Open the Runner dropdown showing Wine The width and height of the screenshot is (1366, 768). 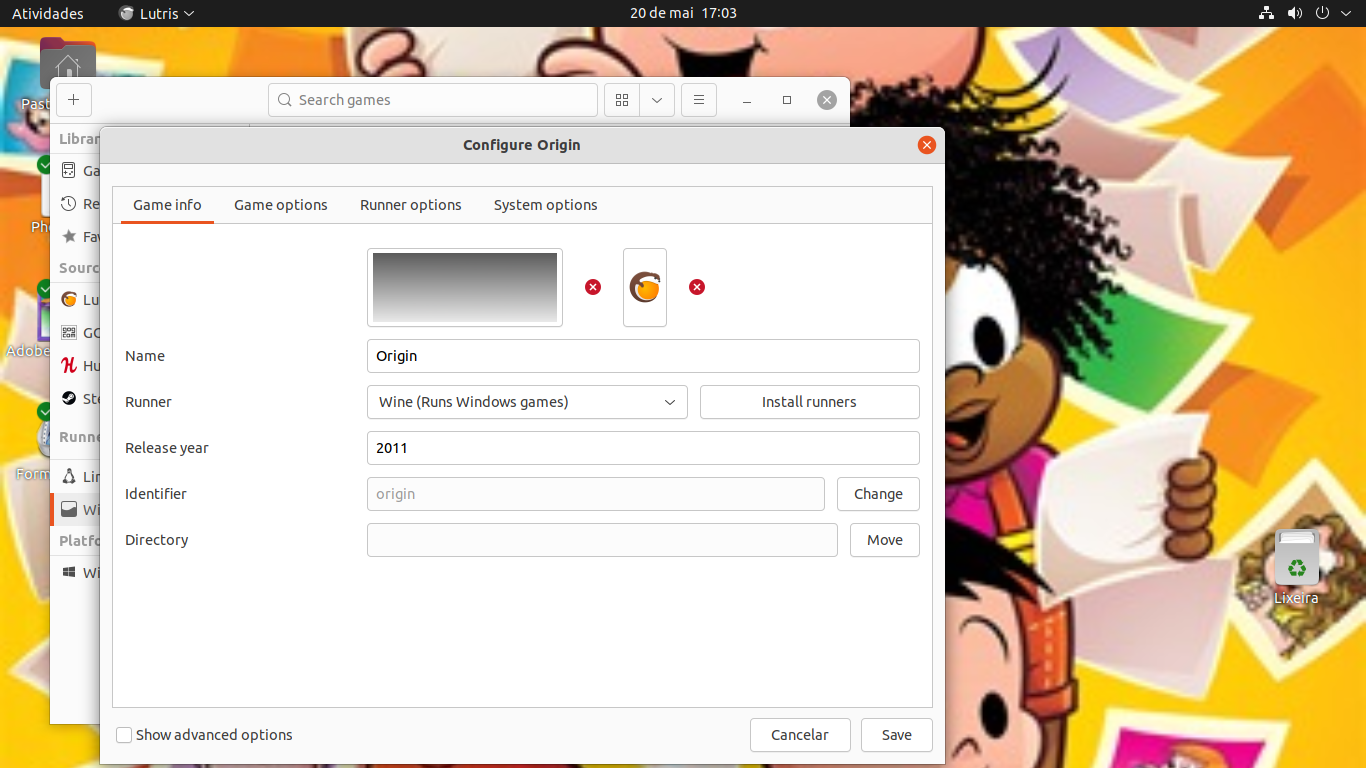[x=527, y=402]
